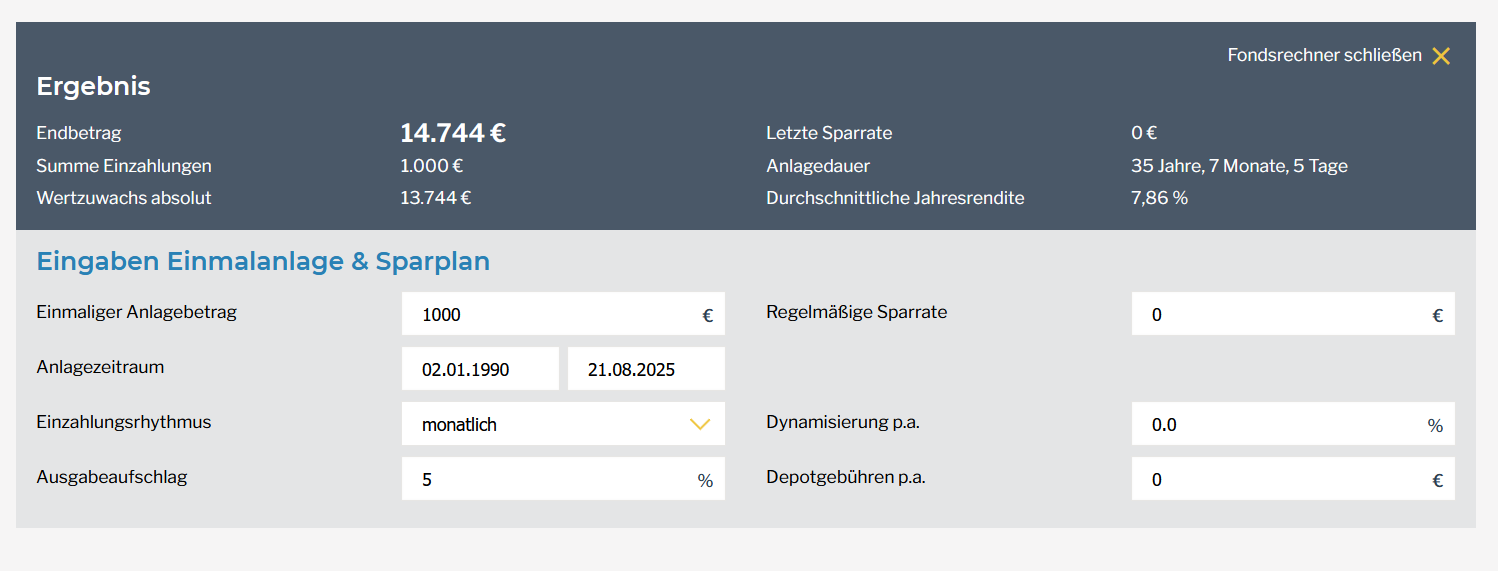This screenshot has height=571, width=1498.
Task: Open the 'monatlich' payment rhythm combo box
Action: click(550, 424)
